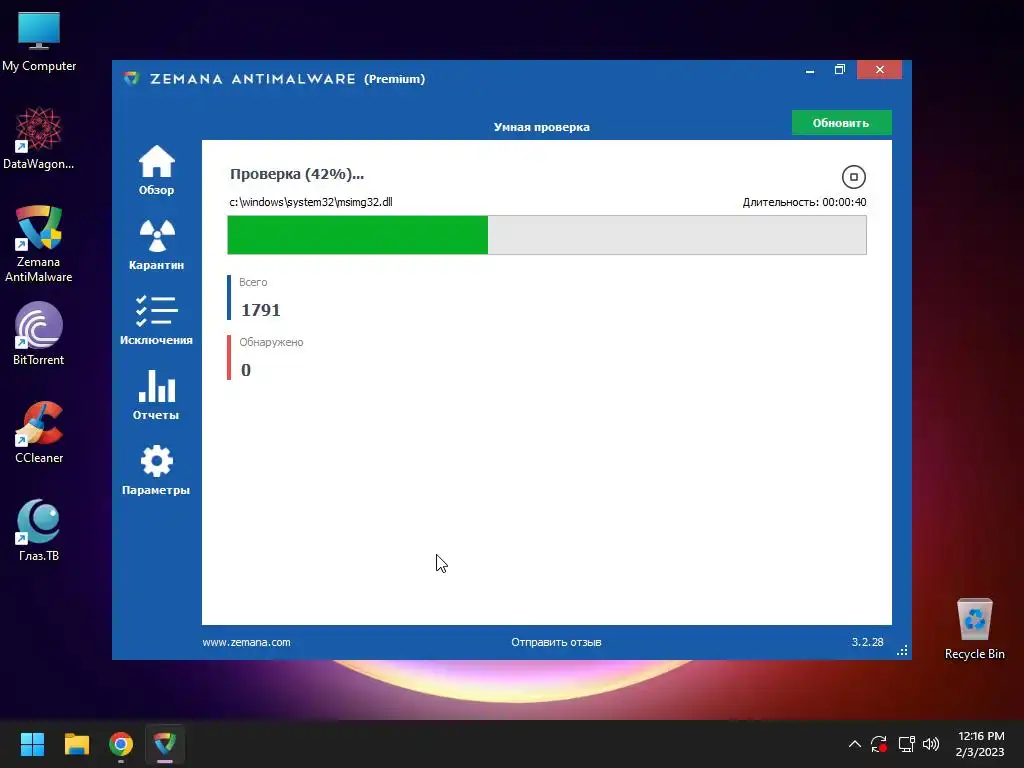1024x768 pixels.
Task: Click the Проверка (42%) status text
Action: click(296, 174)
